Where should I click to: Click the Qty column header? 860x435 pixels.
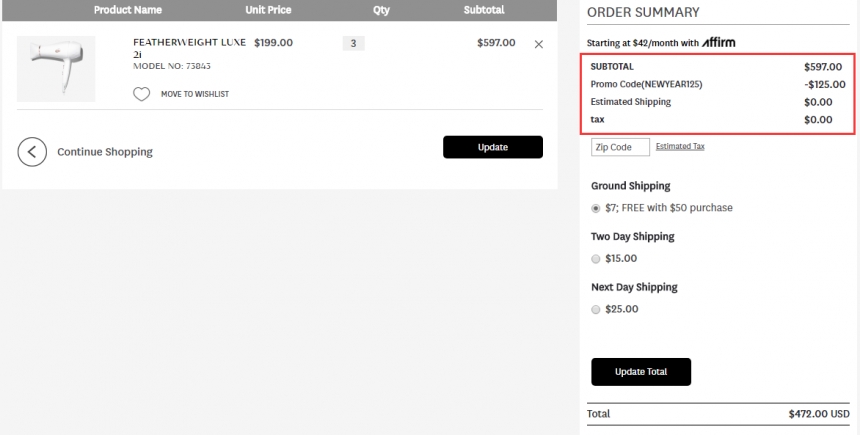381,10
